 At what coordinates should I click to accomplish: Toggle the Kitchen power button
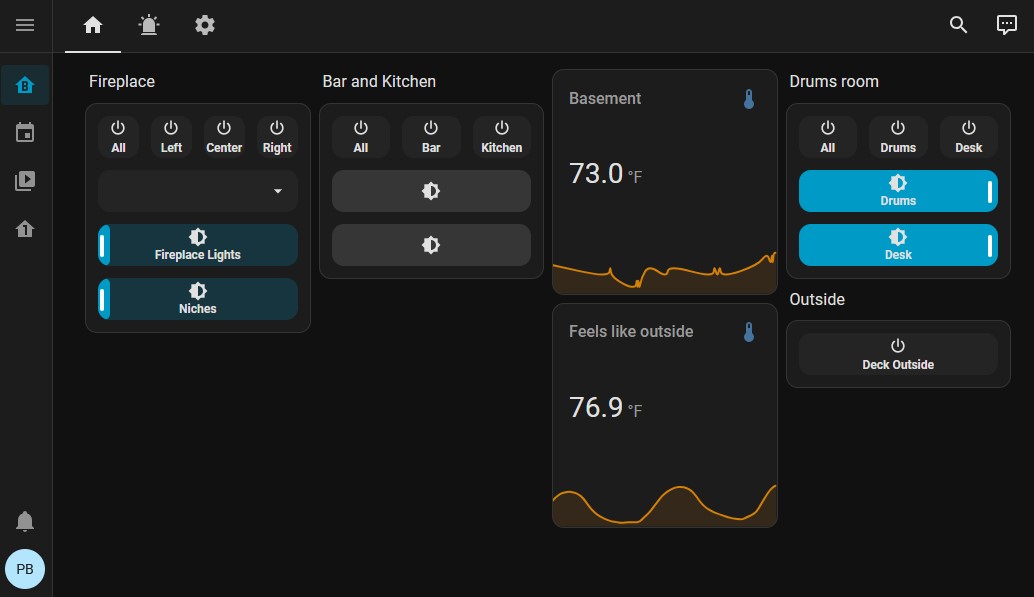pos(502,137)
